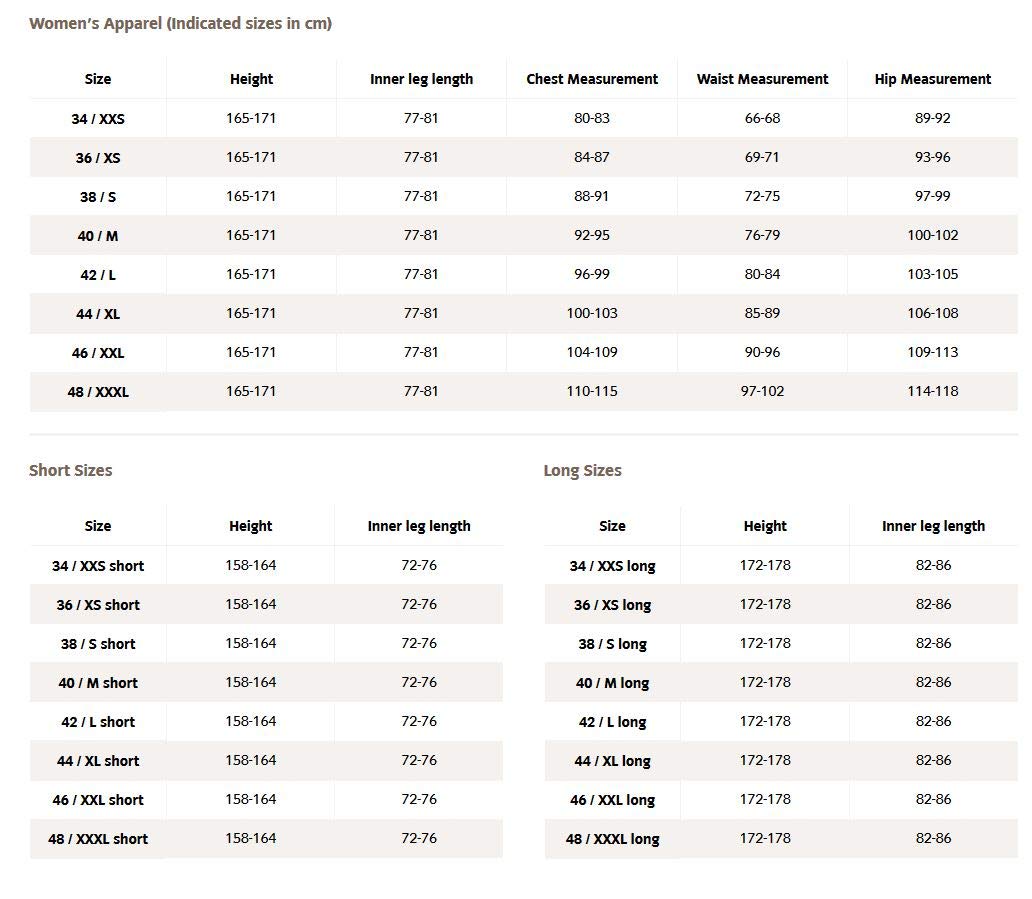Viewport: 1032px width, 899px height.
Task: Select the Long Sizes heading
Action: click(x=582, y=470)
